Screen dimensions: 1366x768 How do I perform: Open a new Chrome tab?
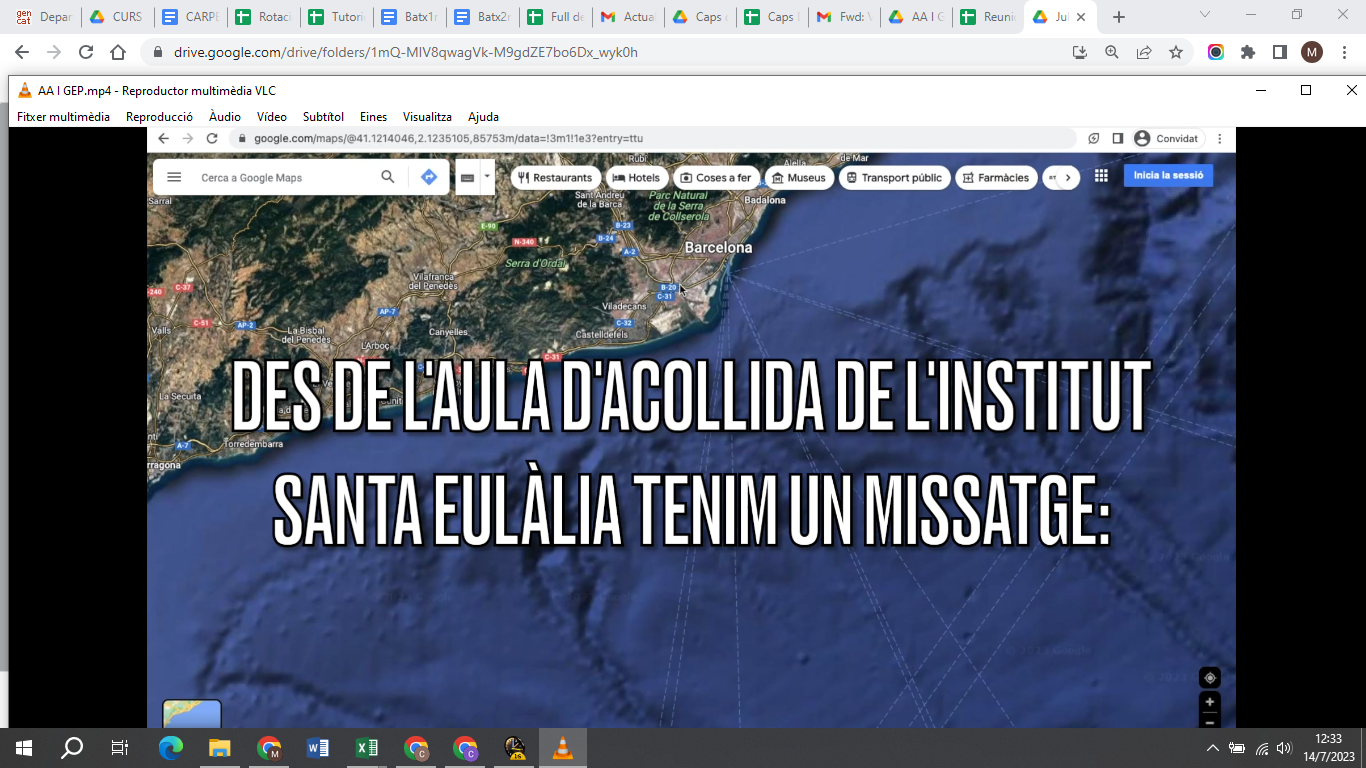(x=1119, y=17)
